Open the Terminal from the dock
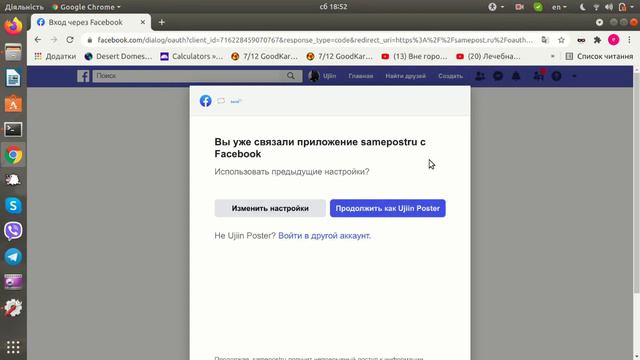 [13, 129]
